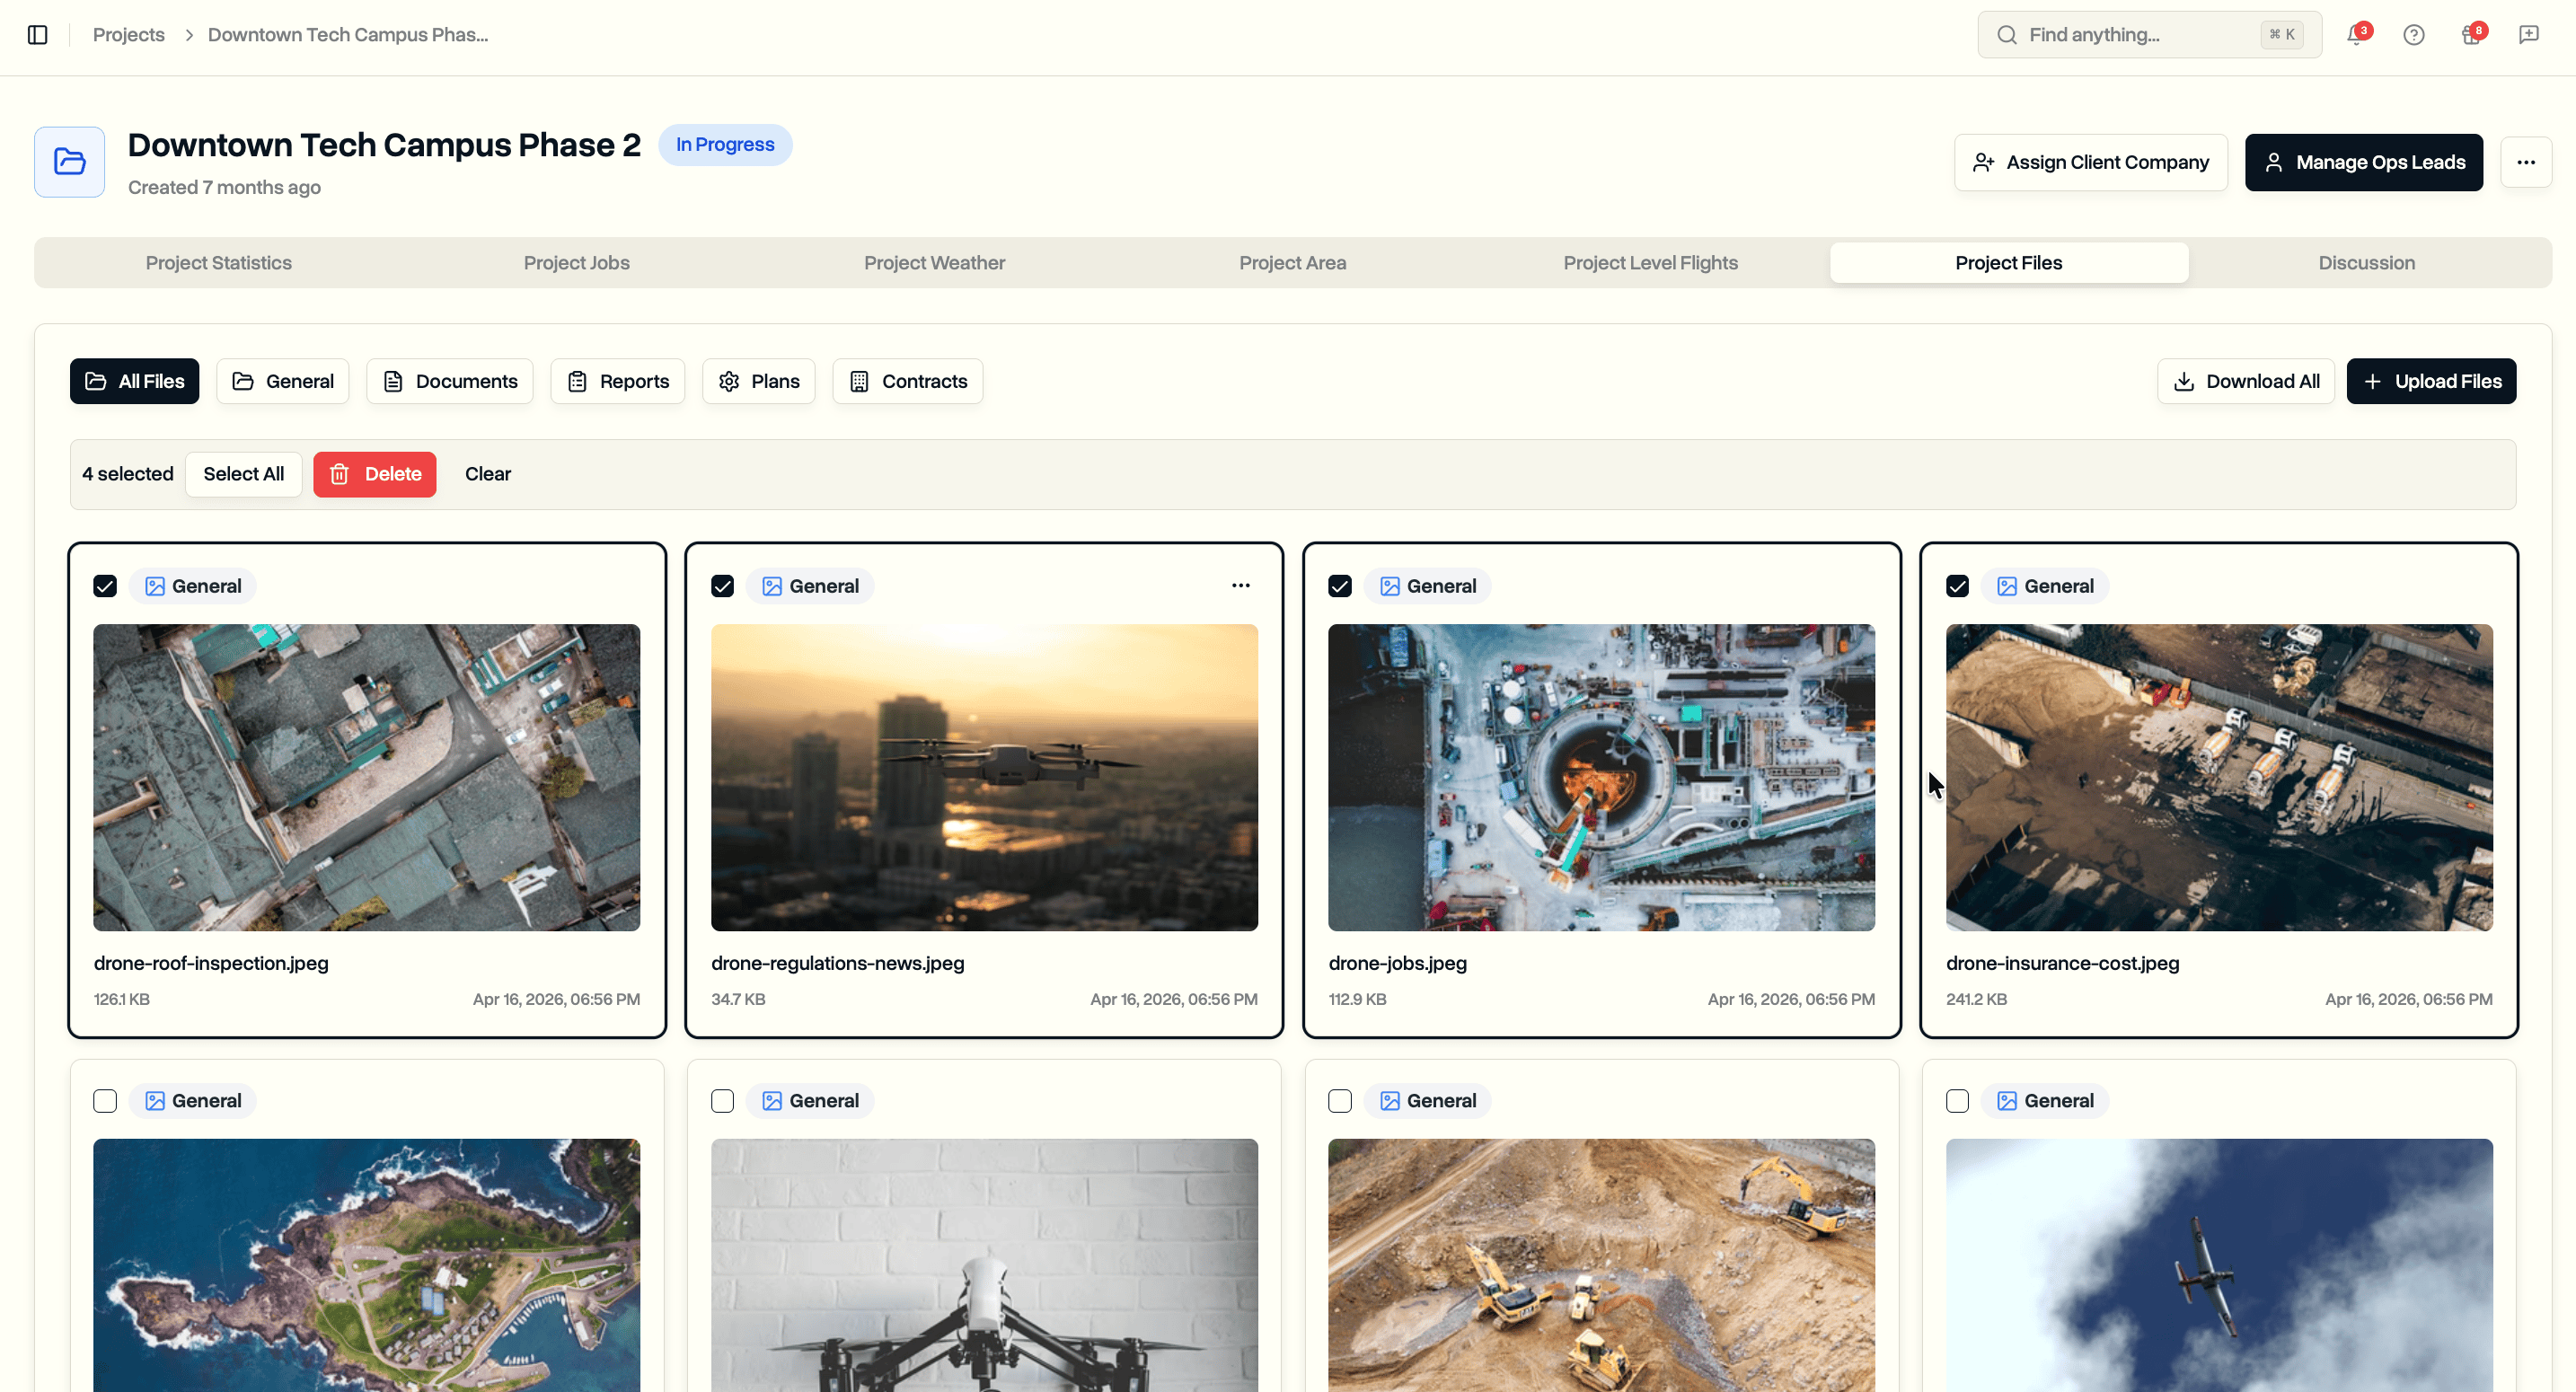2576x1392 pixels.
Task: Open the help menu icon
Action: coord(2414,34)
